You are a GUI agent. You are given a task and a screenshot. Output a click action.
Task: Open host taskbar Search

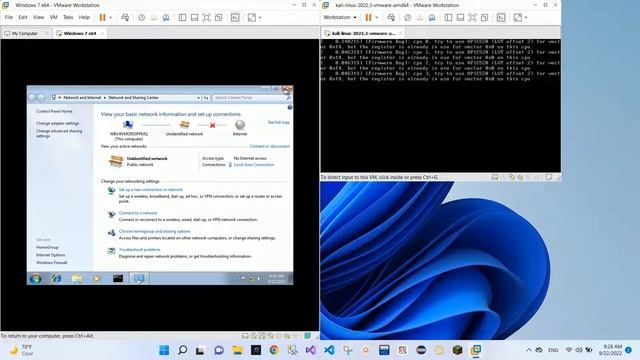pos(182,350)
